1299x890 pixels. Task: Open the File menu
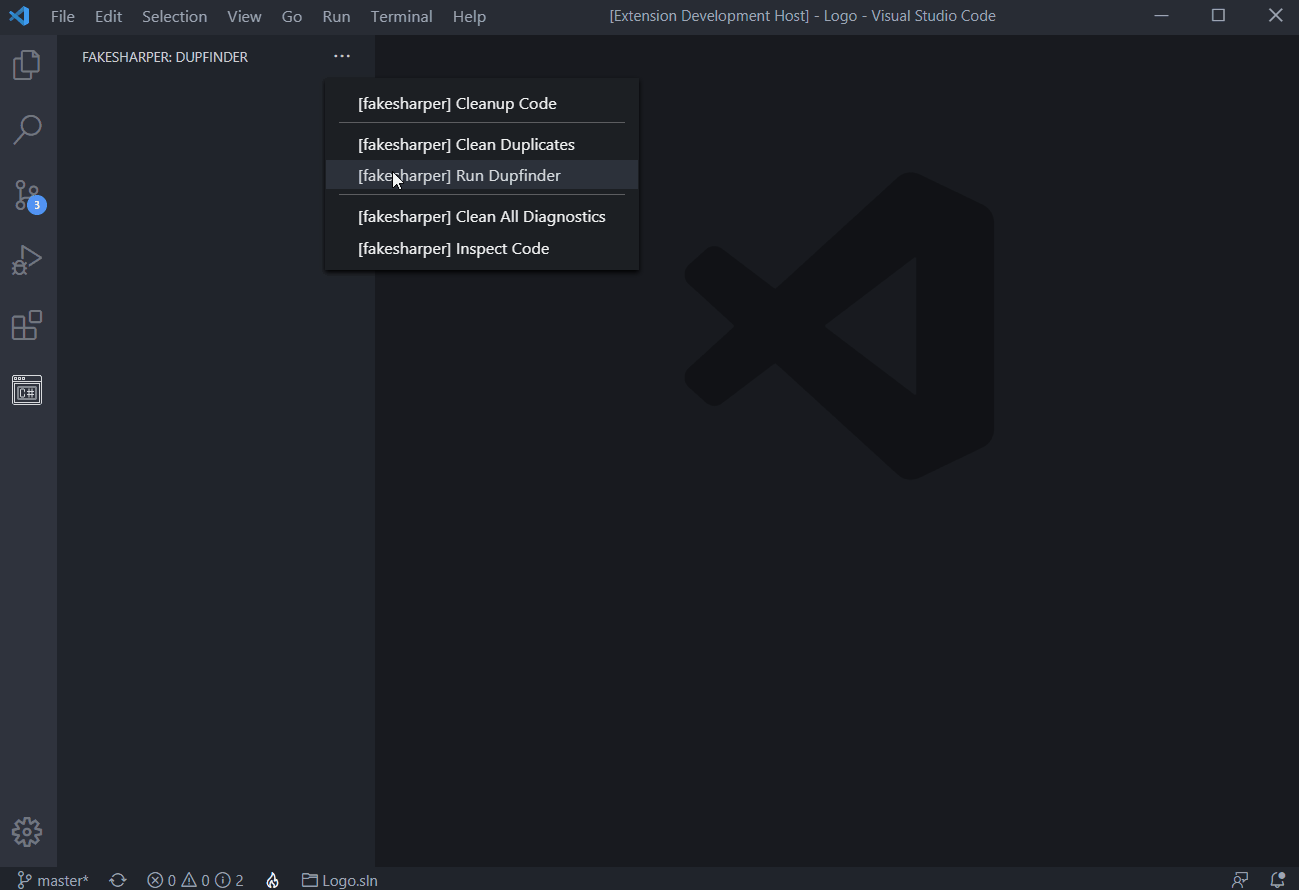click(63, 16)
